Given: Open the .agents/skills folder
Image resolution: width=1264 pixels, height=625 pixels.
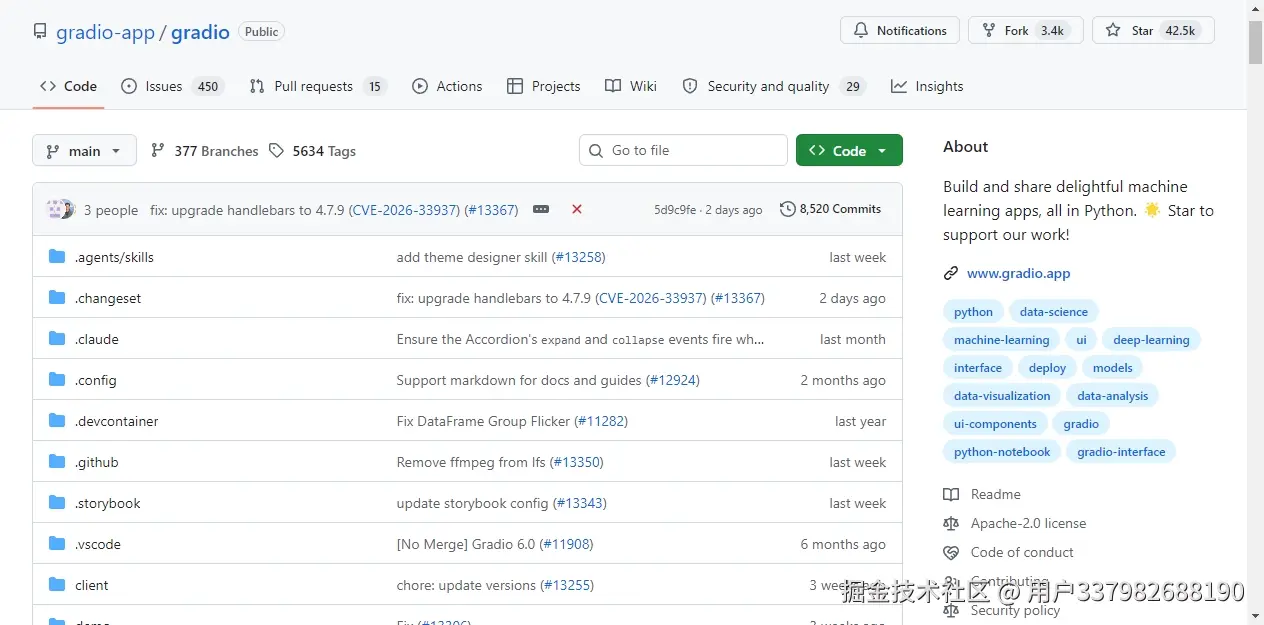Looking at the screenshot, I should [114, 257].
